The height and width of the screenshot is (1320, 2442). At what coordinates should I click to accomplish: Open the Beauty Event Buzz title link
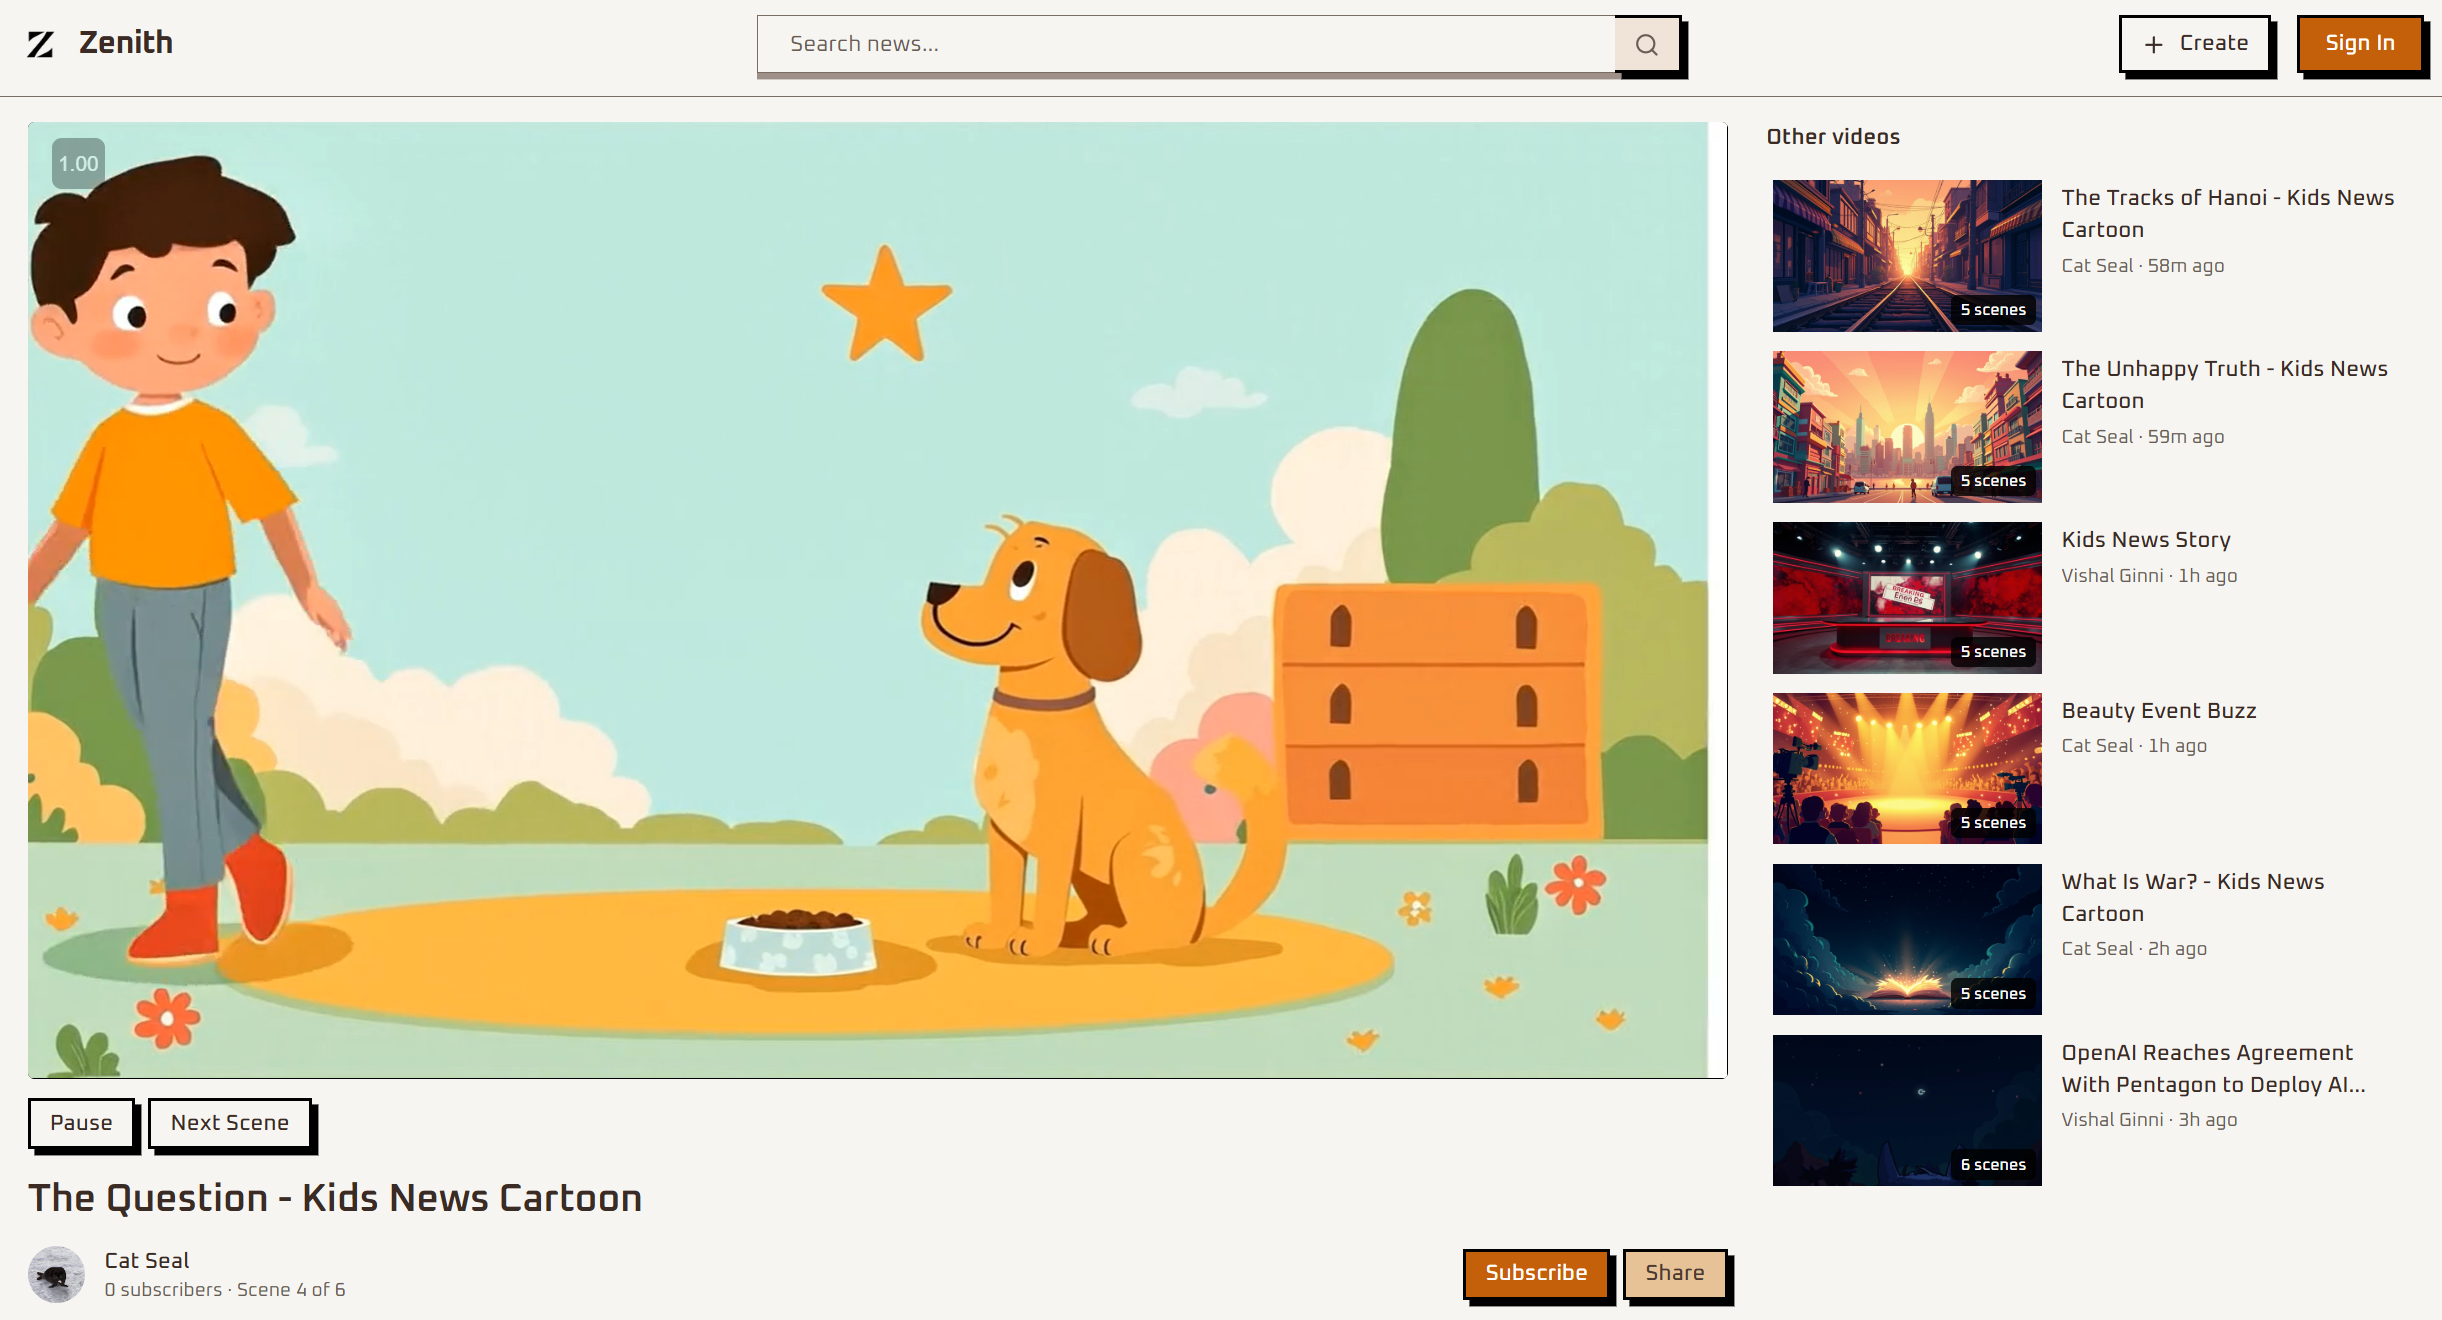tap(2158, 711)
